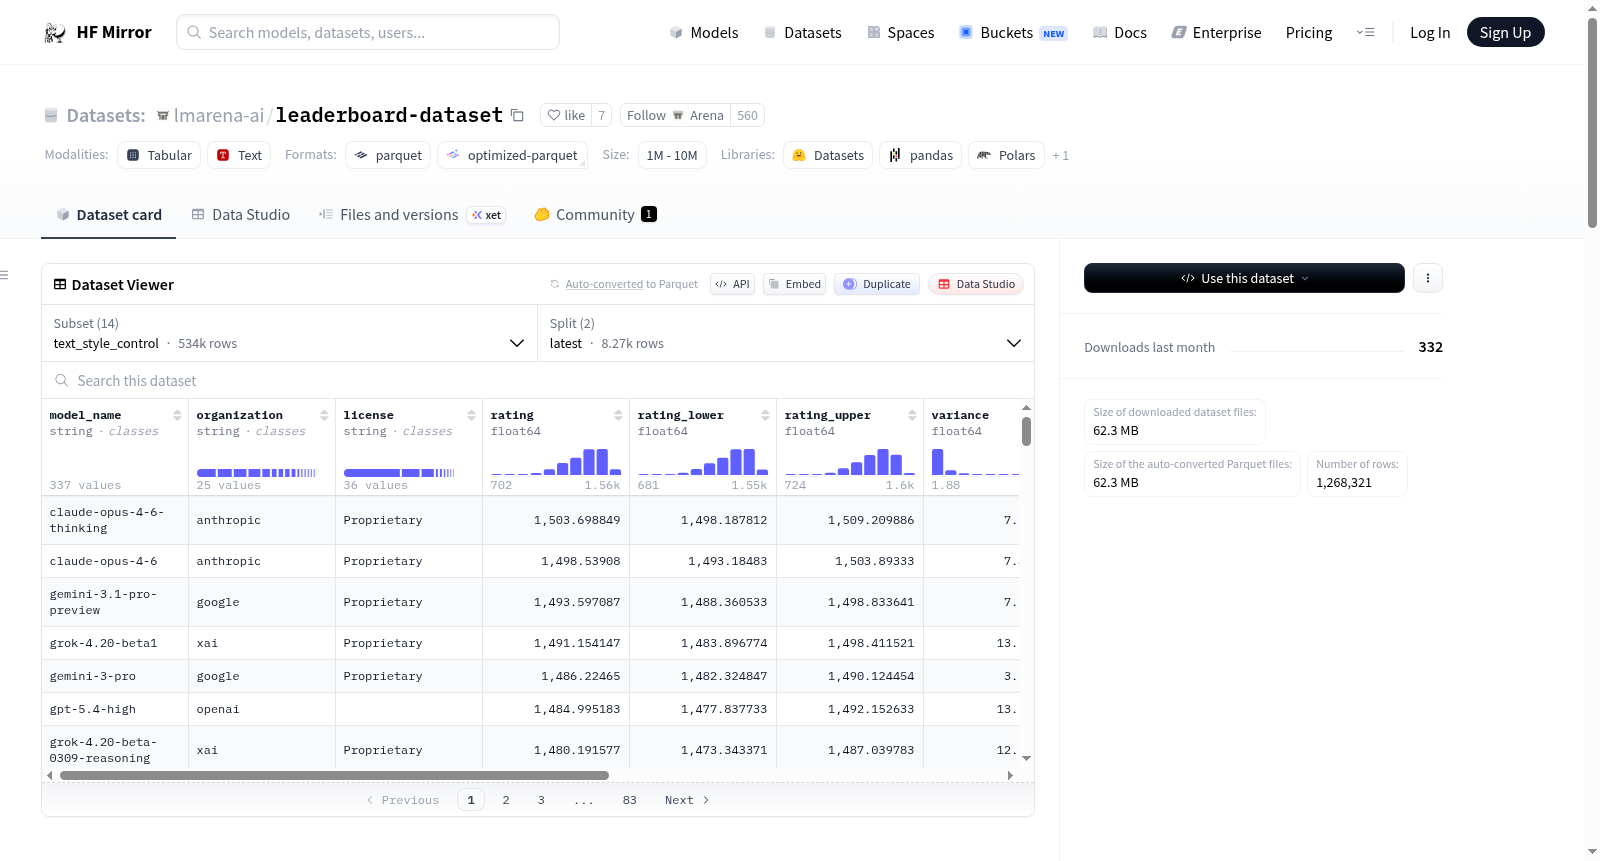The image size is (1600, 861).
Task: Click the Embed icon button
Action: coord(794,284)
